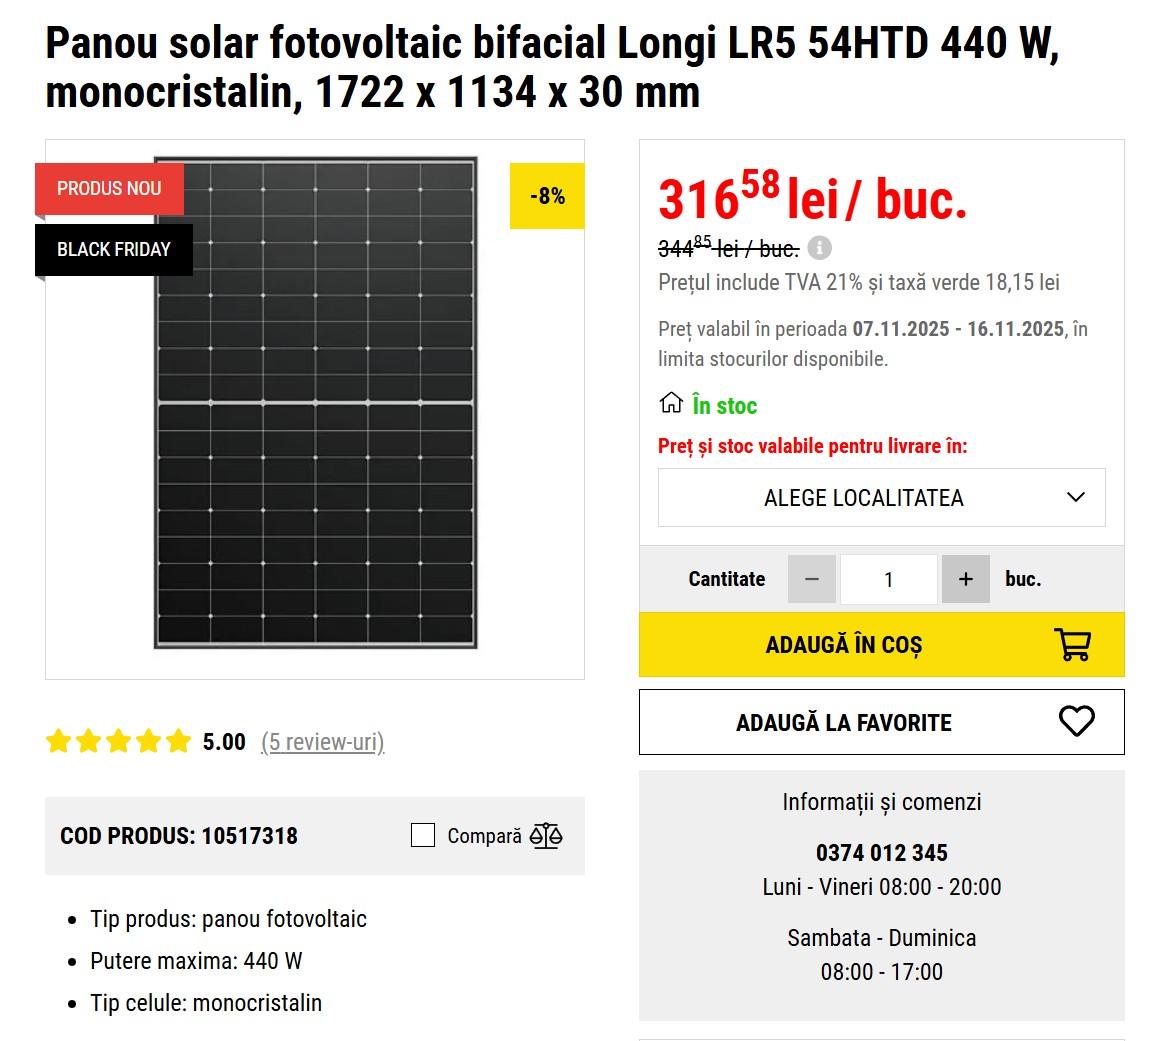Tick the Compară checkbox
This screenshot has height=1041, width=1153.
[x=423, y=835]
